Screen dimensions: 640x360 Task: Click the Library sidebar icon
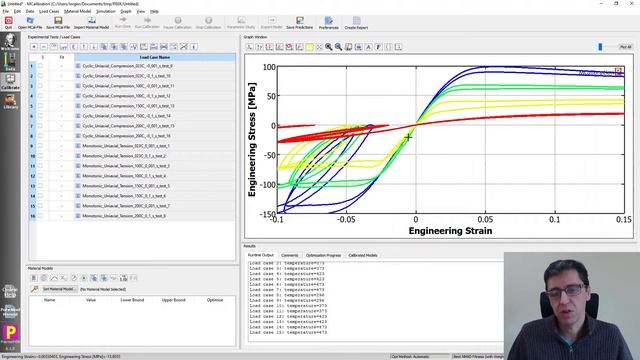10,101
